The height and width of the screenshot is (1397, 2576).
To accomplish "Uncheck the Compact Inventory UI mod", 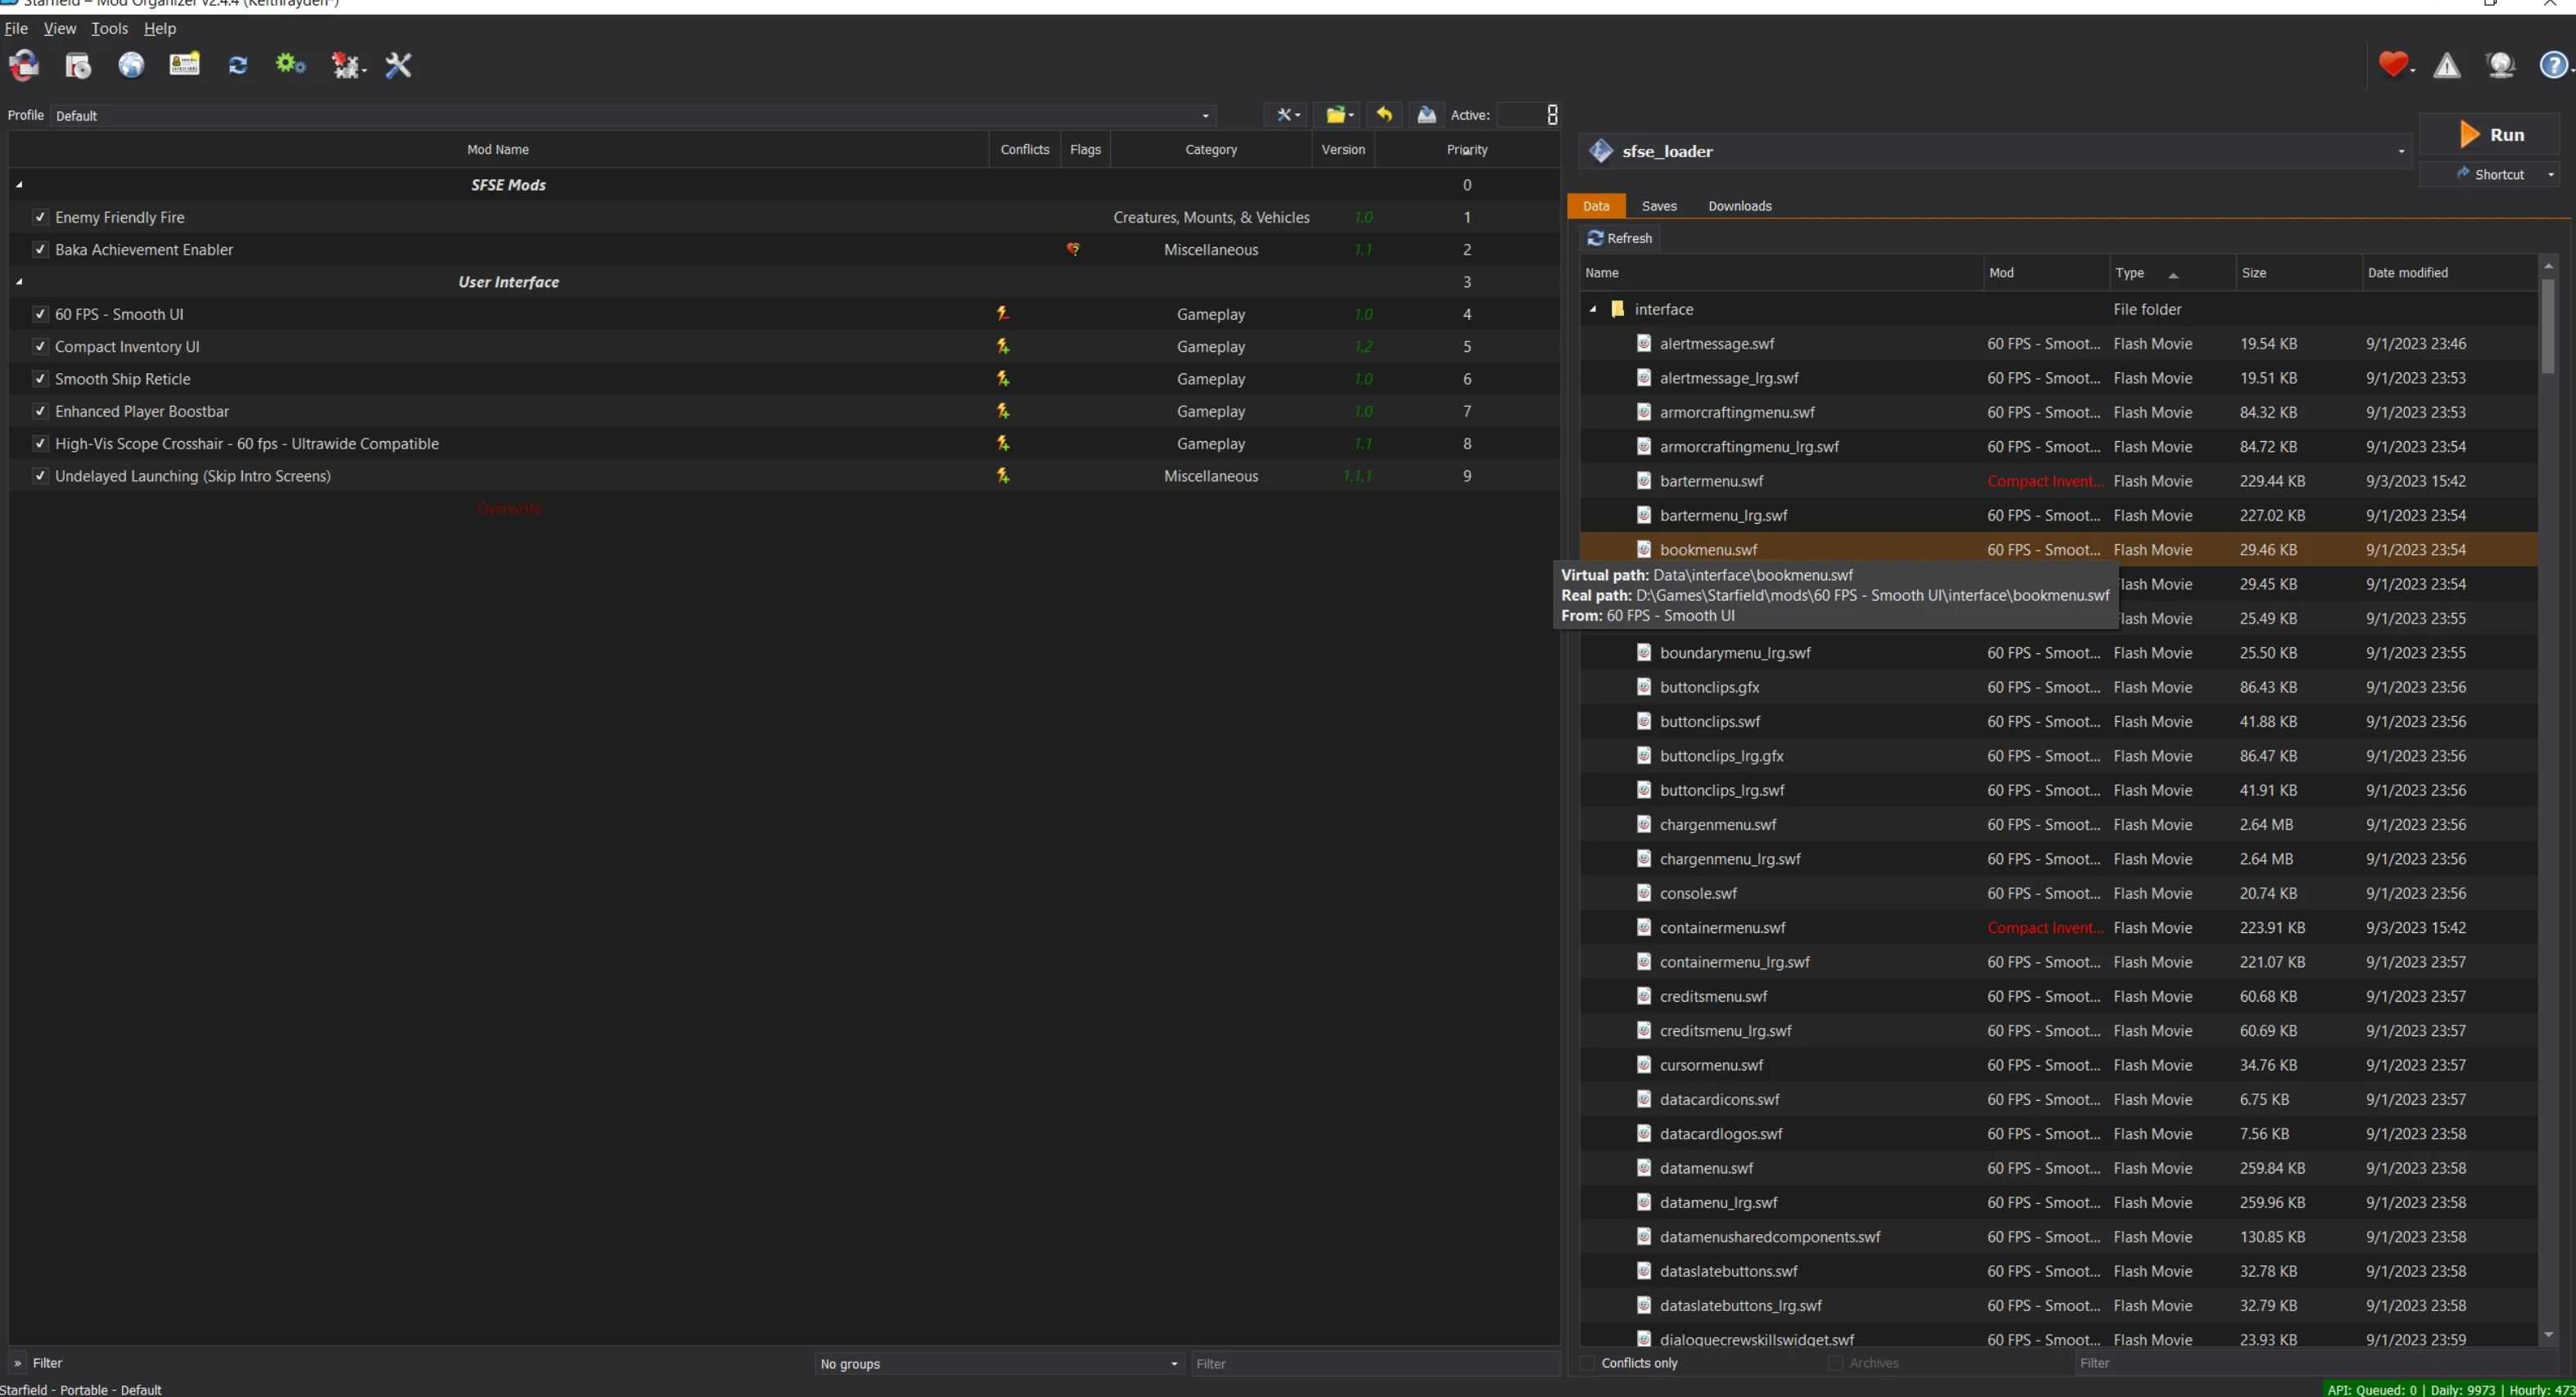I will [x=40, y=347].
